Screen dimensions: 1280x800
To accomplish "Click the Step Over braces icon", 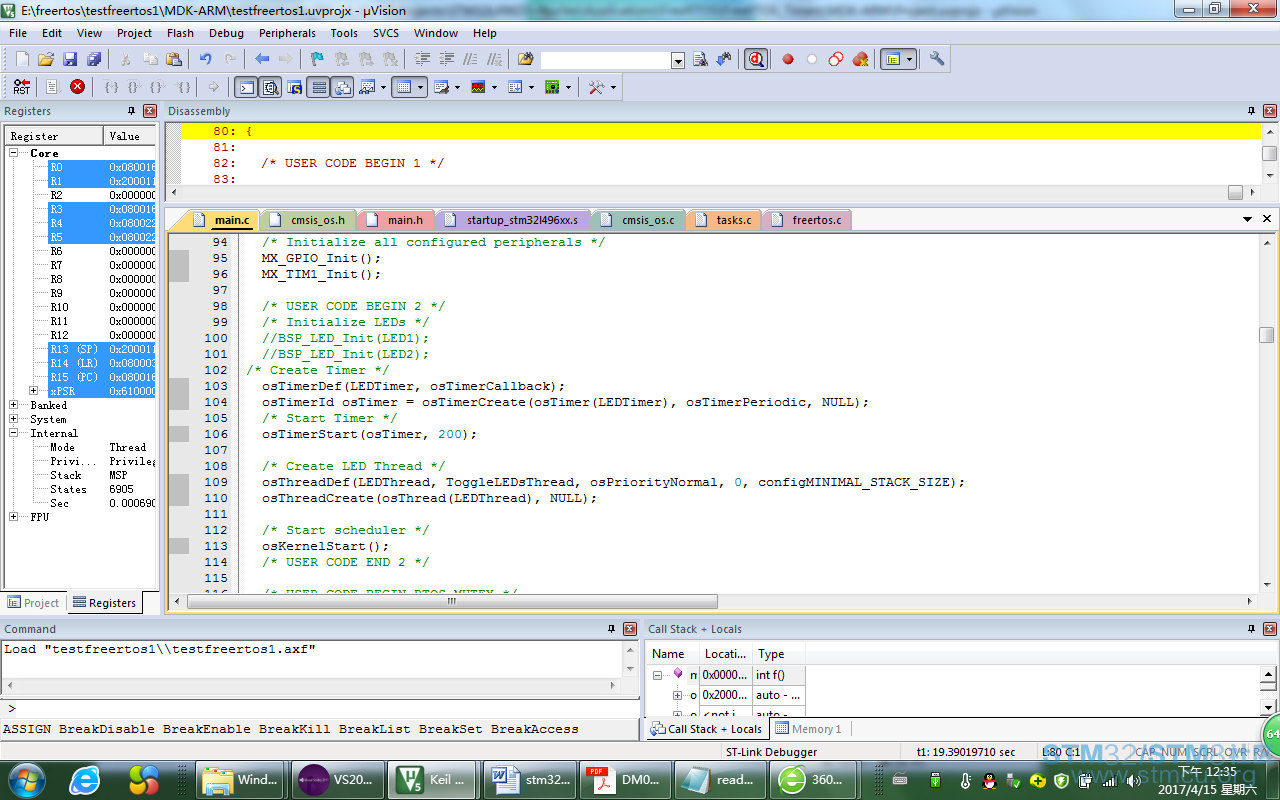I will click(x=135, y=87).
